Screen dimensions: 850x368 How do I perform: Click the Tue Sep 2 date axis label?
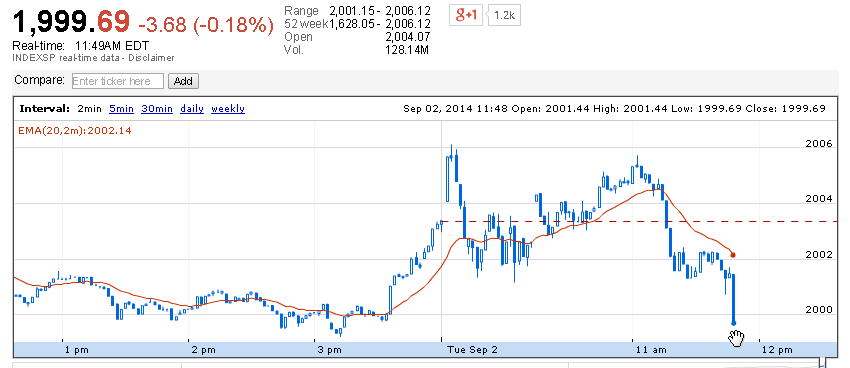[x=472, y=350]
